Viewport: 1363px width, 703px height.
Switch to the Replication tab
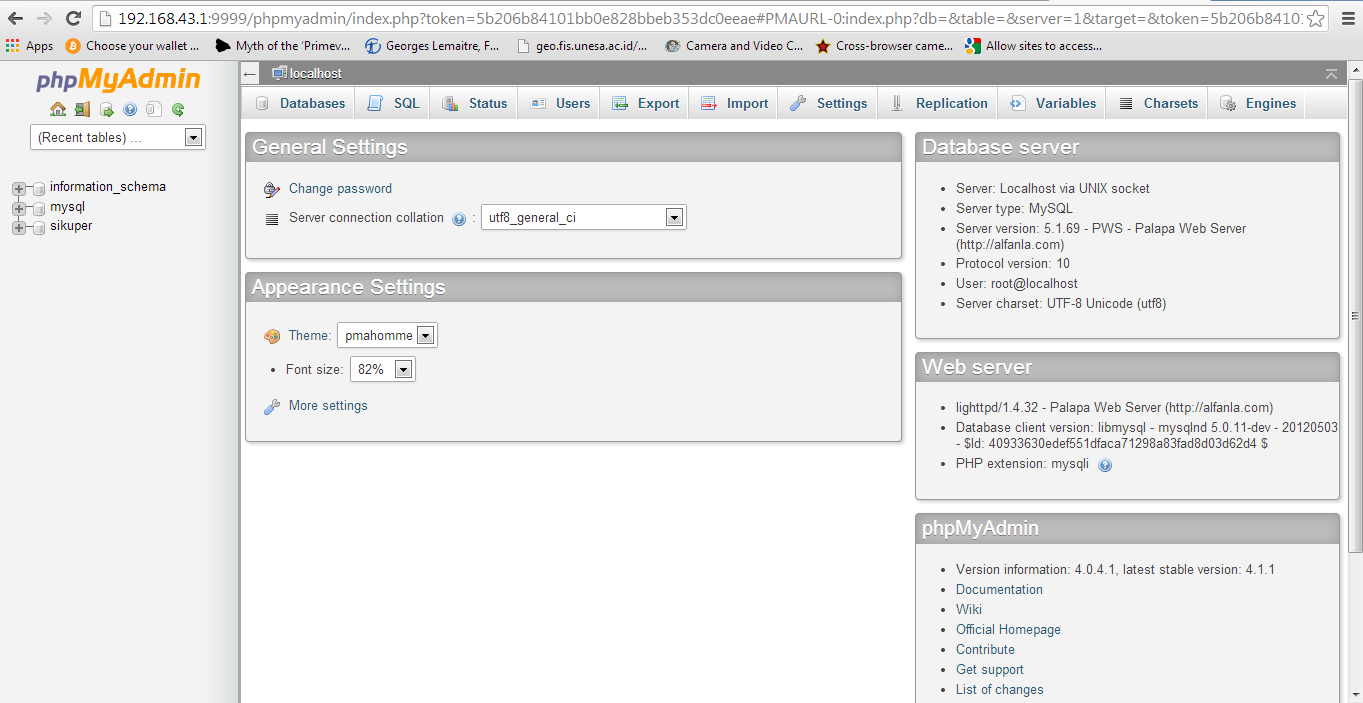point(939,103)
